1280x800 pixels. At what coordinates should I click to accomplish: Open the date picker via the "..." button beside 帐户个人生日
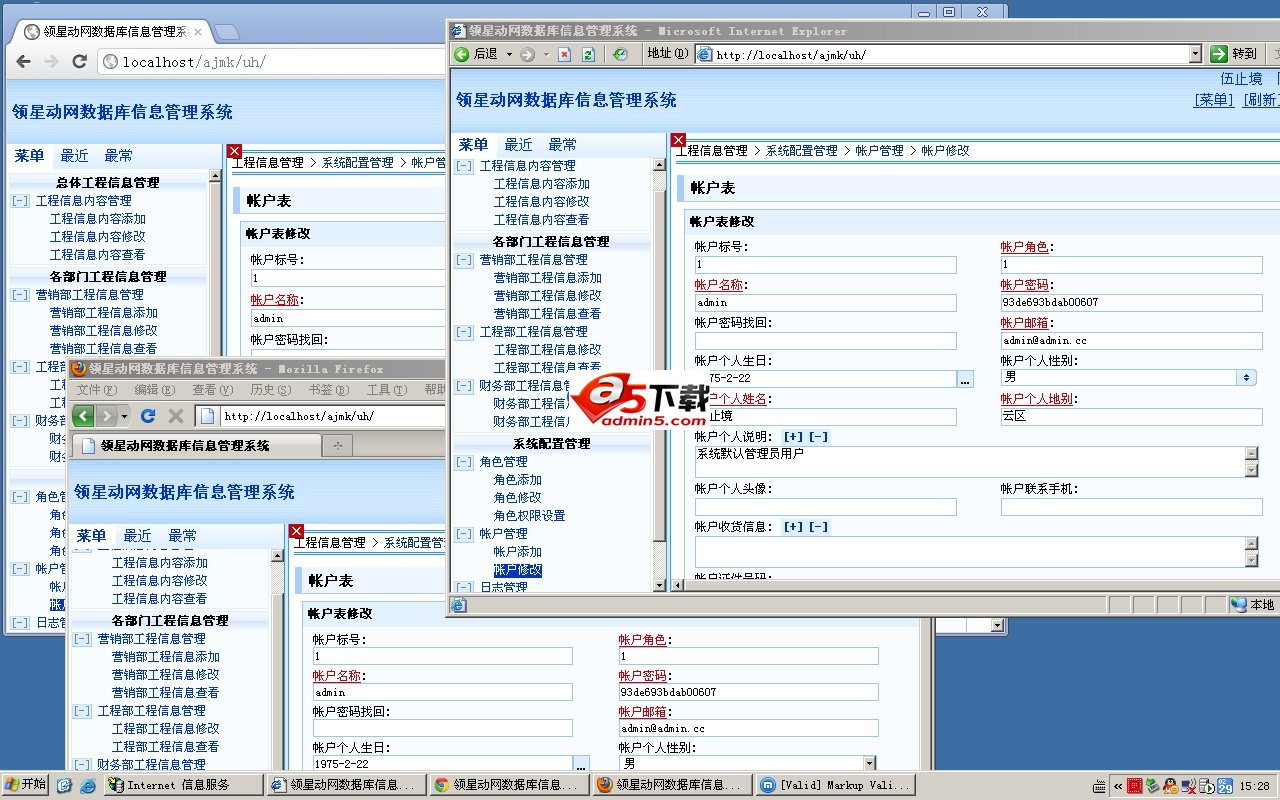coord(964,379)
